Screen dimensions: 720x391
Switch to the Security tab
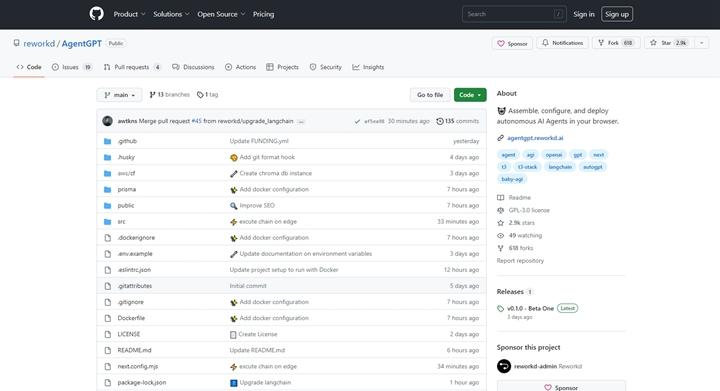(326, 67)
